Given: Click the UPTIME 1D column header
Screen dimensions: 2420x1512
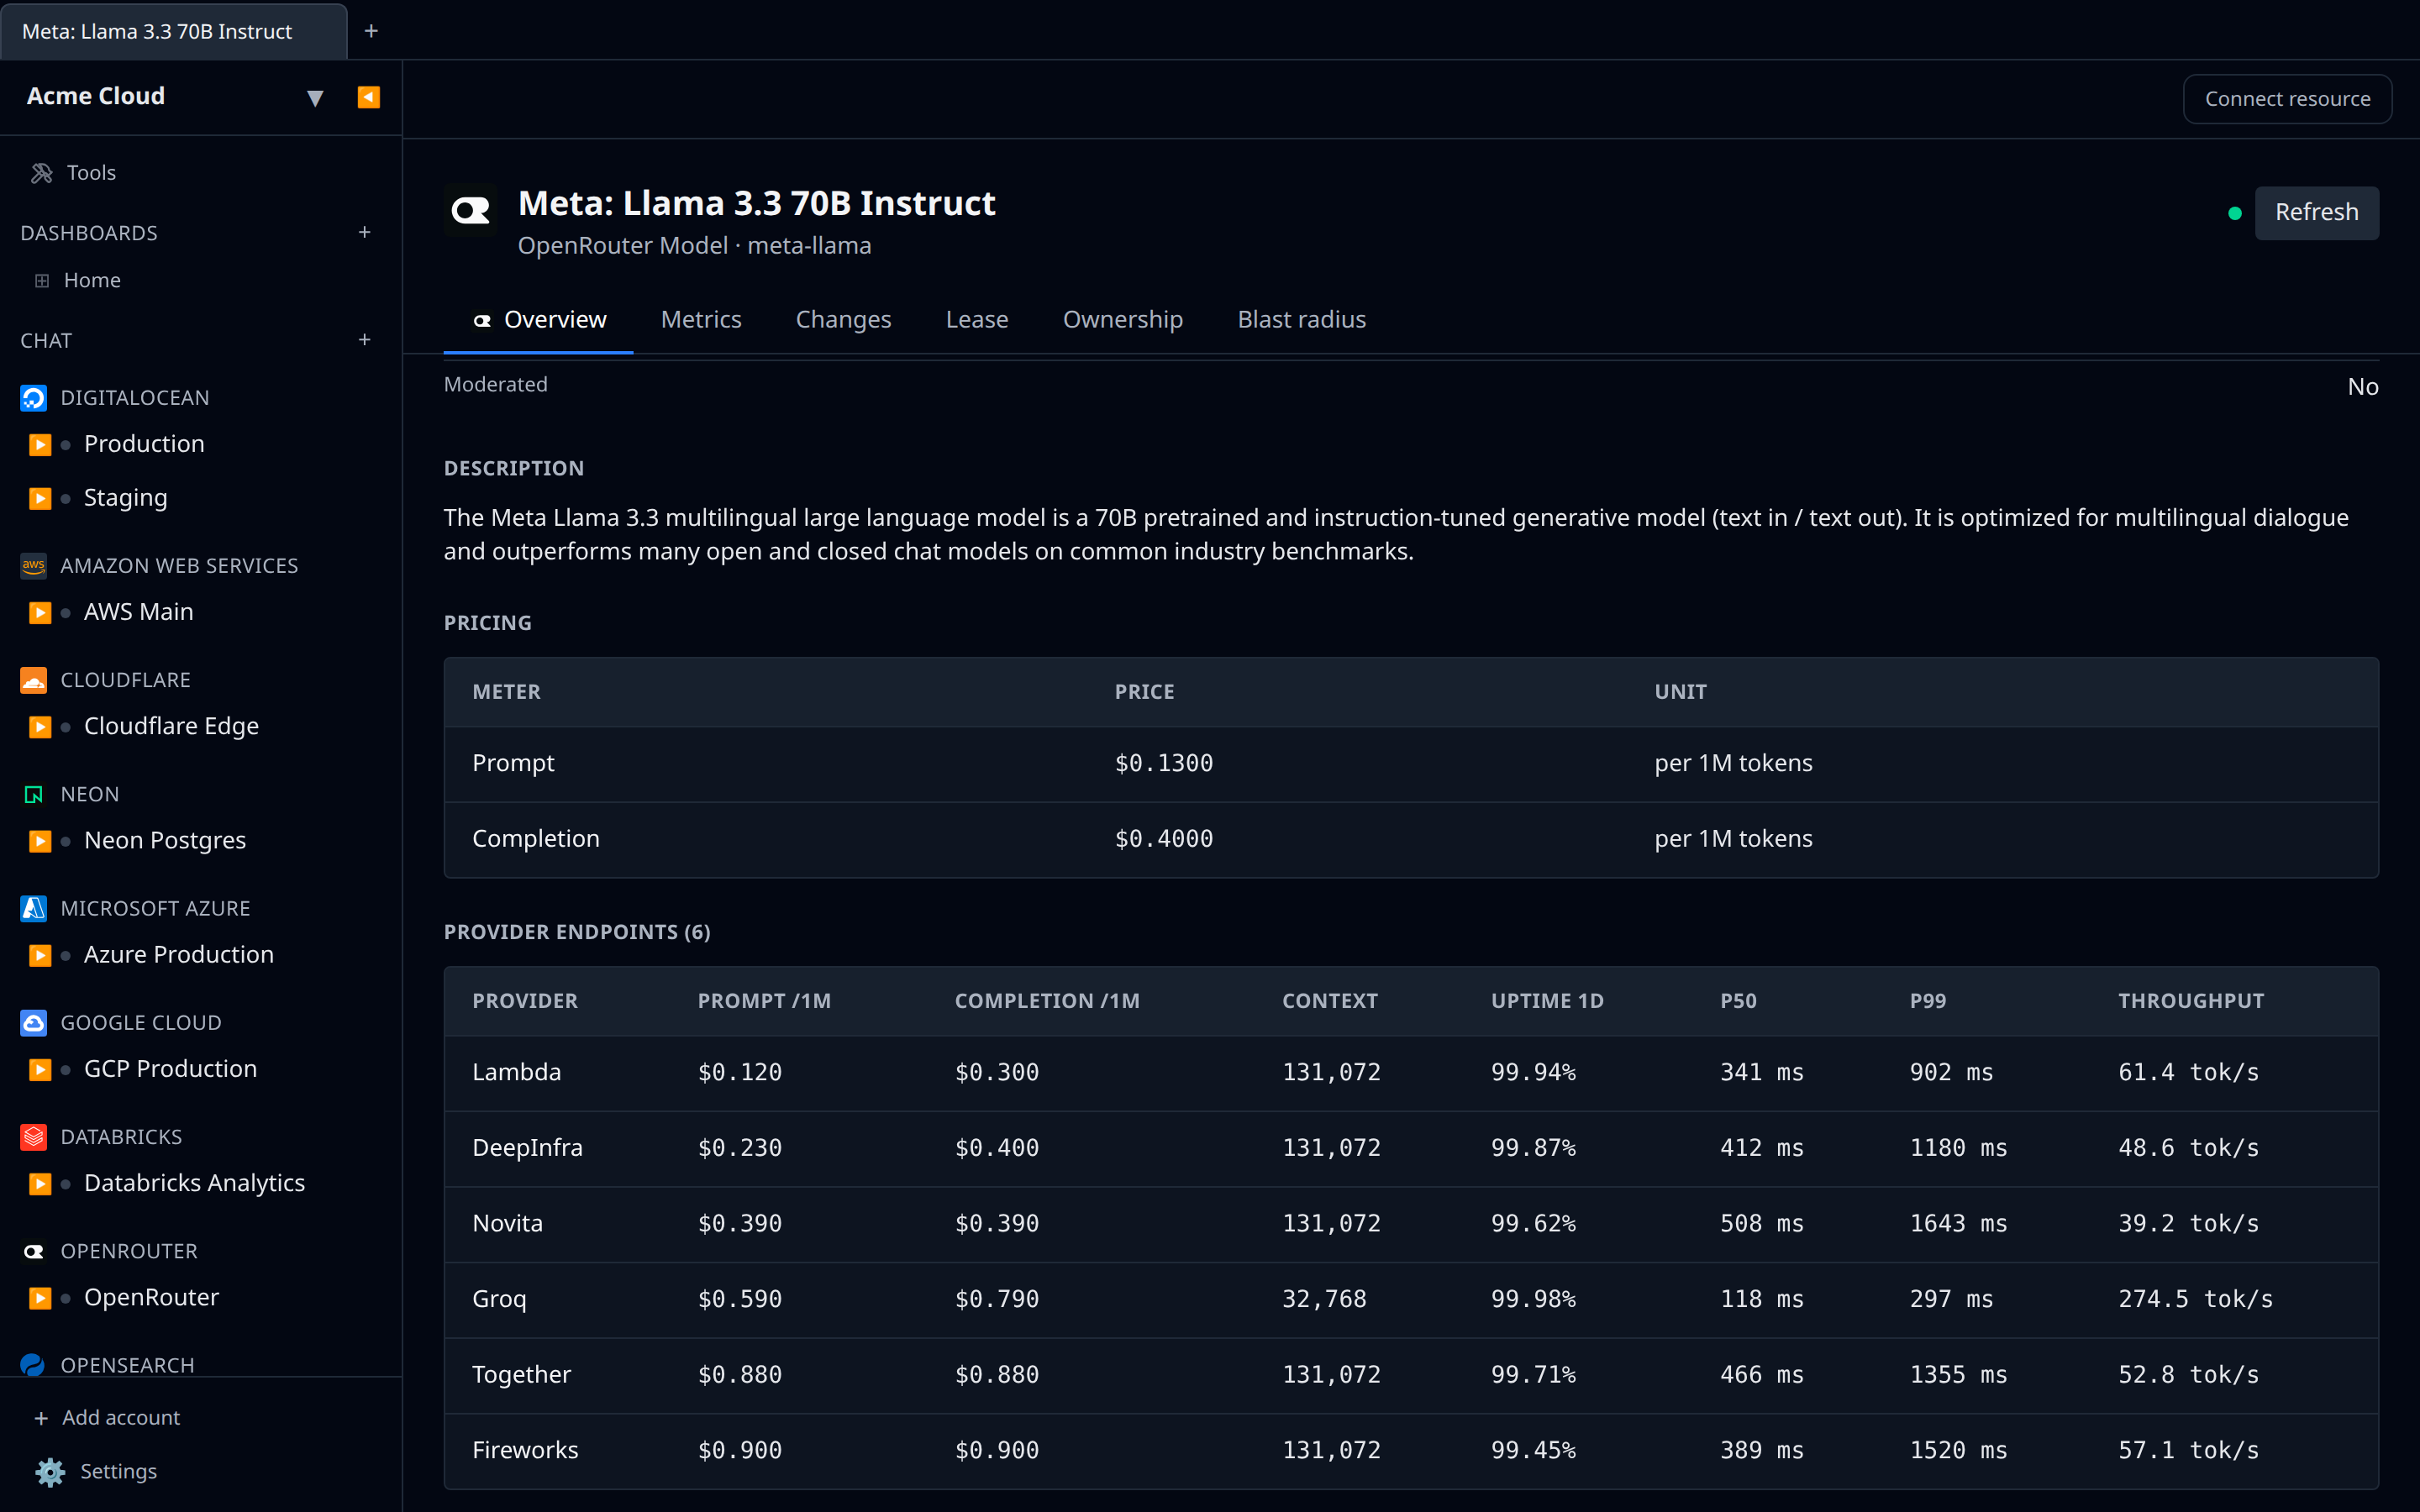Looking at the screenshot, I should 1547,1001.
